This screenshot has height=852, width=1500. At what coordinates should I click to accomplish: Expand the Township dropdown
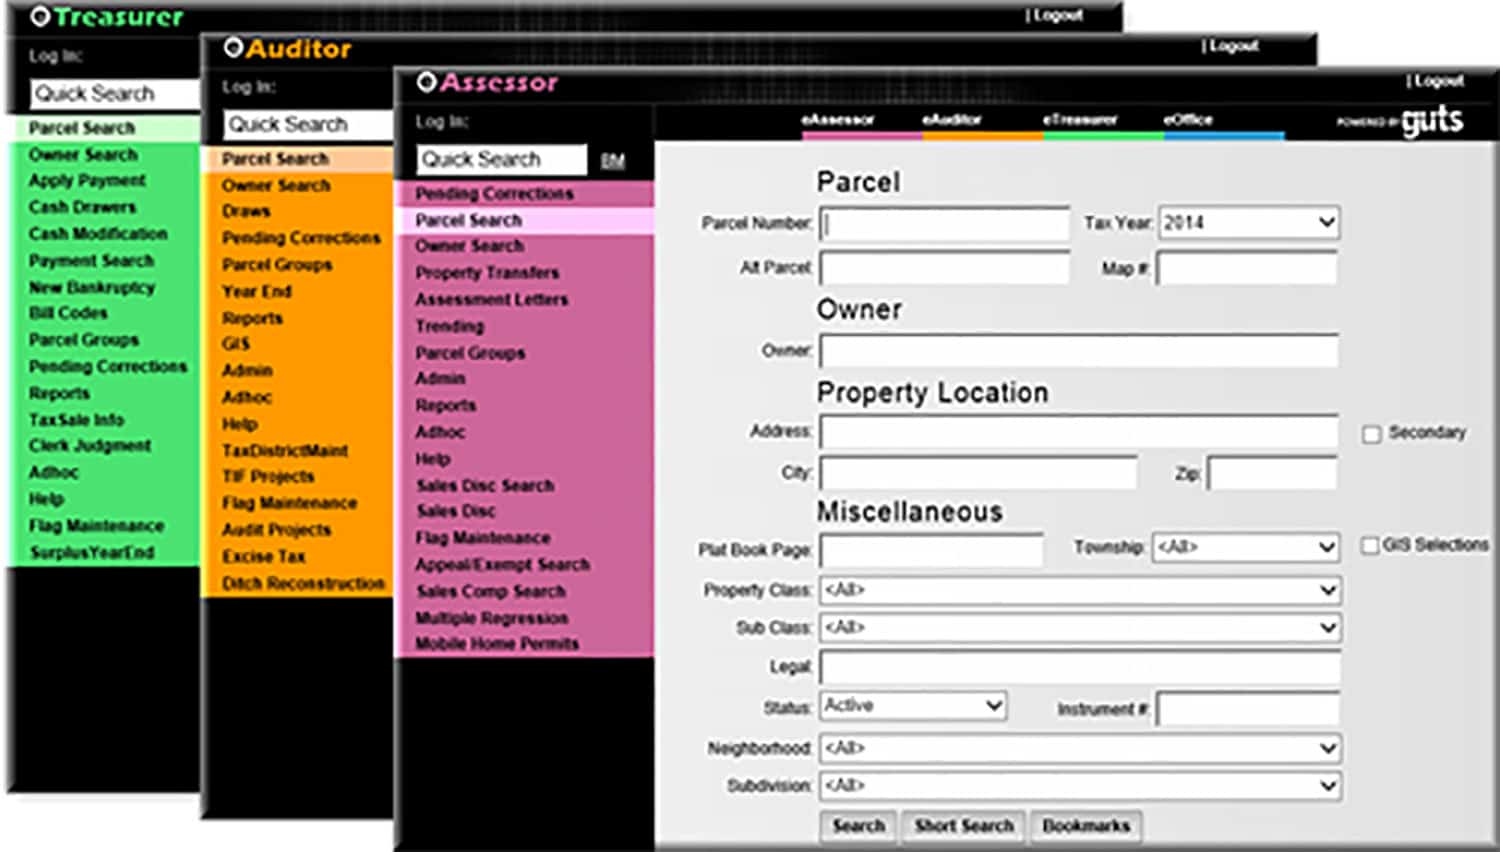(1245, 547)
